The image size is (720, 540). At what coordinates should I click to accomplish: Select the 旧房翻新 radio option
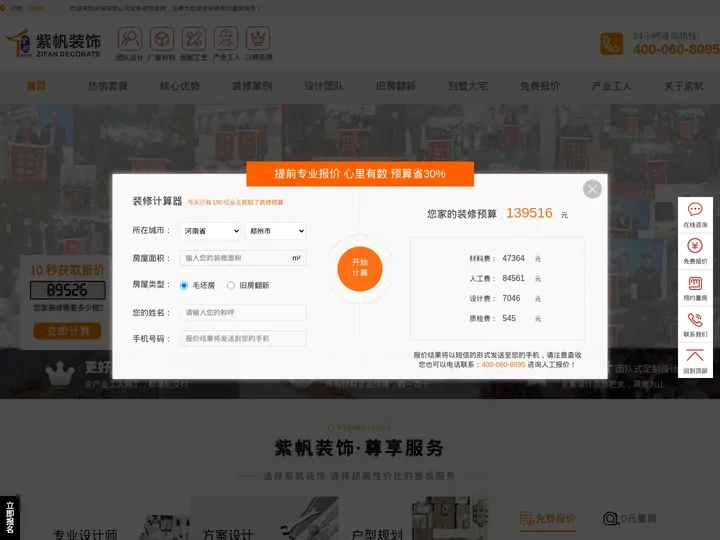click(x=231, y=286)
